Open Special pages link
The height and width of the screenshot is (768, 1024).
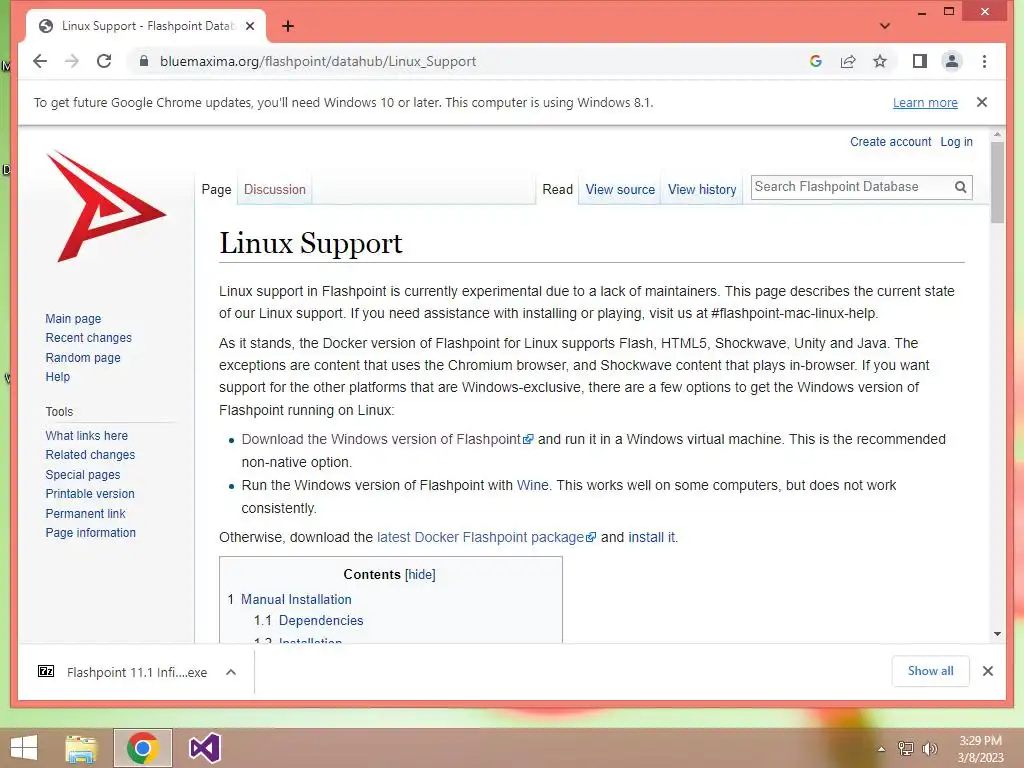[83, 475]
